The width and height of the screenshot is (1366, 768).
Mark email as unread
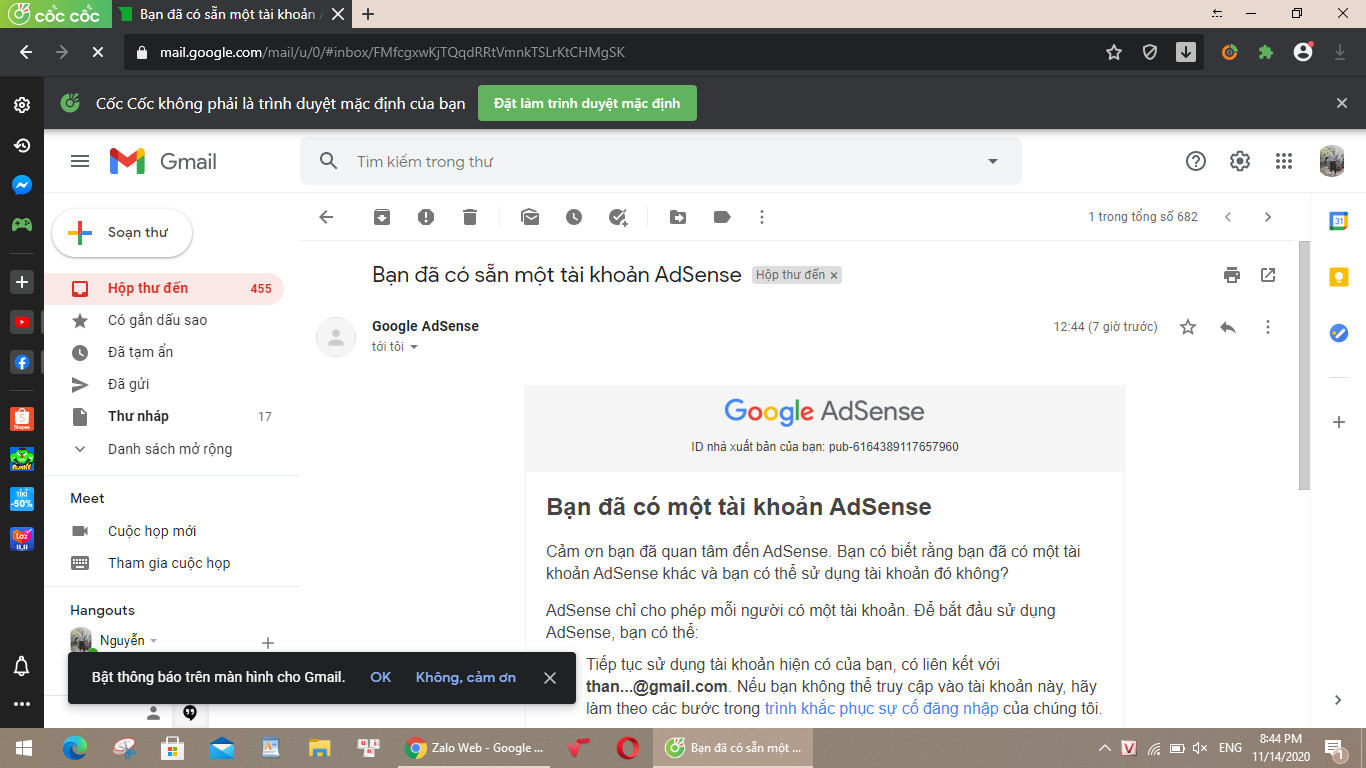click(x=530, y=217)
